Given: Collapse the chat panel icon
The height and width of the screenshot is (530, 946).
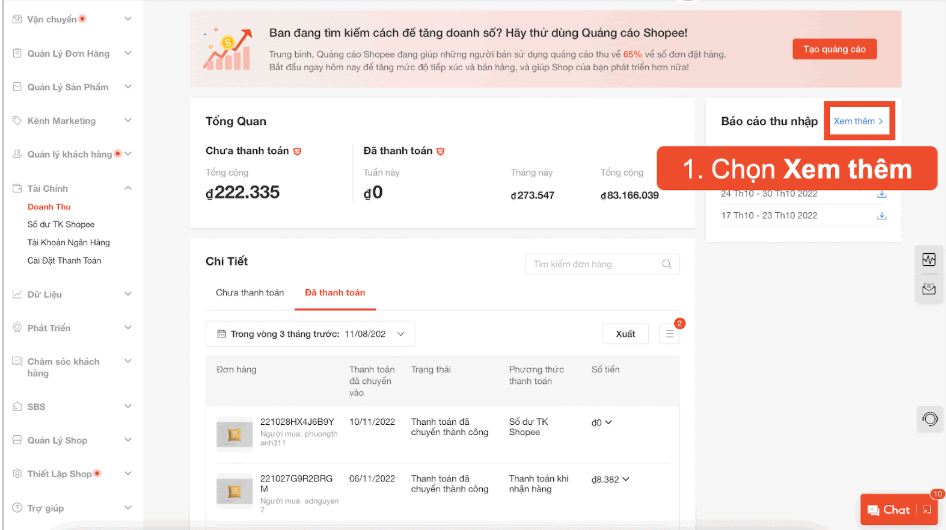Looking at the screenshot, I should coord(927,510).
